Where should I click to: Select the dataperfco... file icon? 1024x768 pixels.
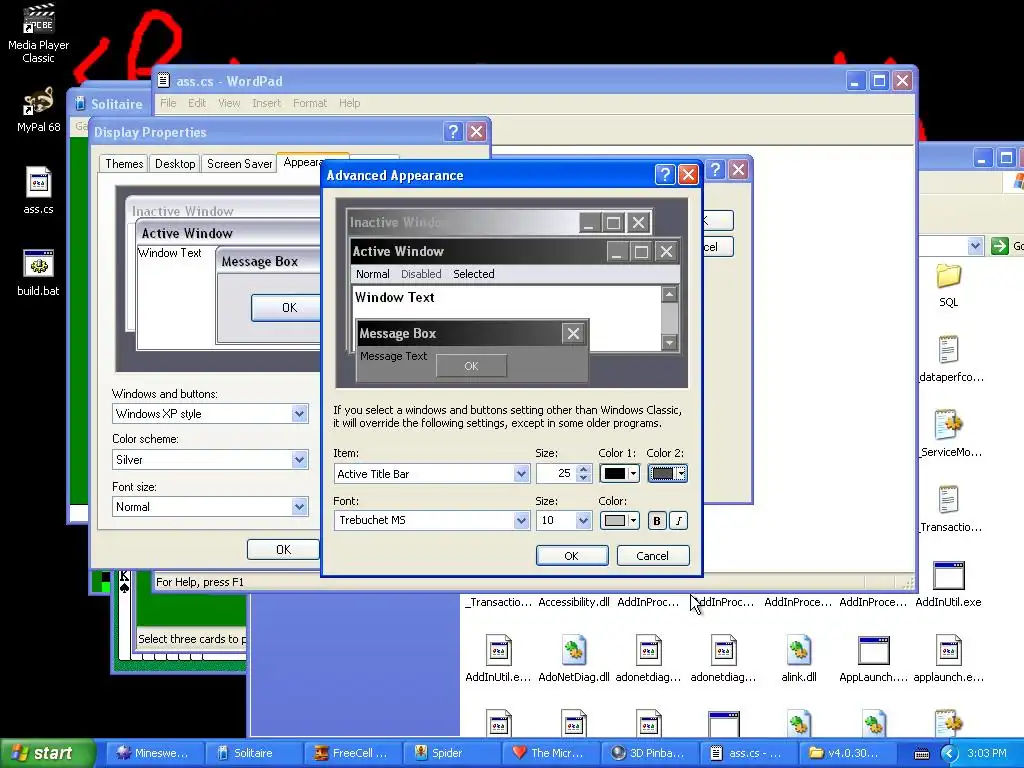pos(950,359)
